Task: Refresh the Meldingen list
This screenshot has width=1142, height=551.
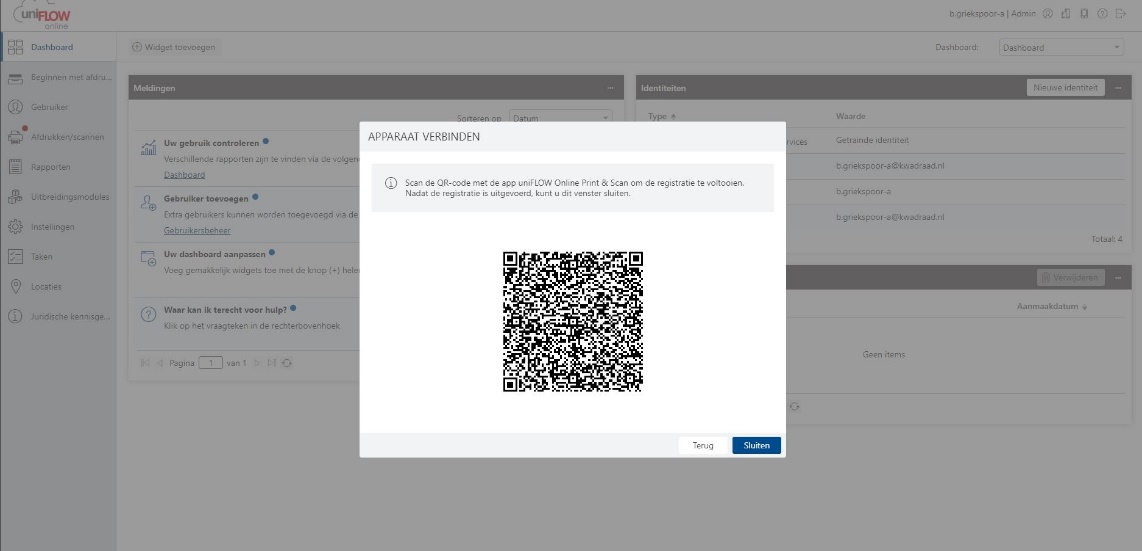Action: (x=287, y=362)
